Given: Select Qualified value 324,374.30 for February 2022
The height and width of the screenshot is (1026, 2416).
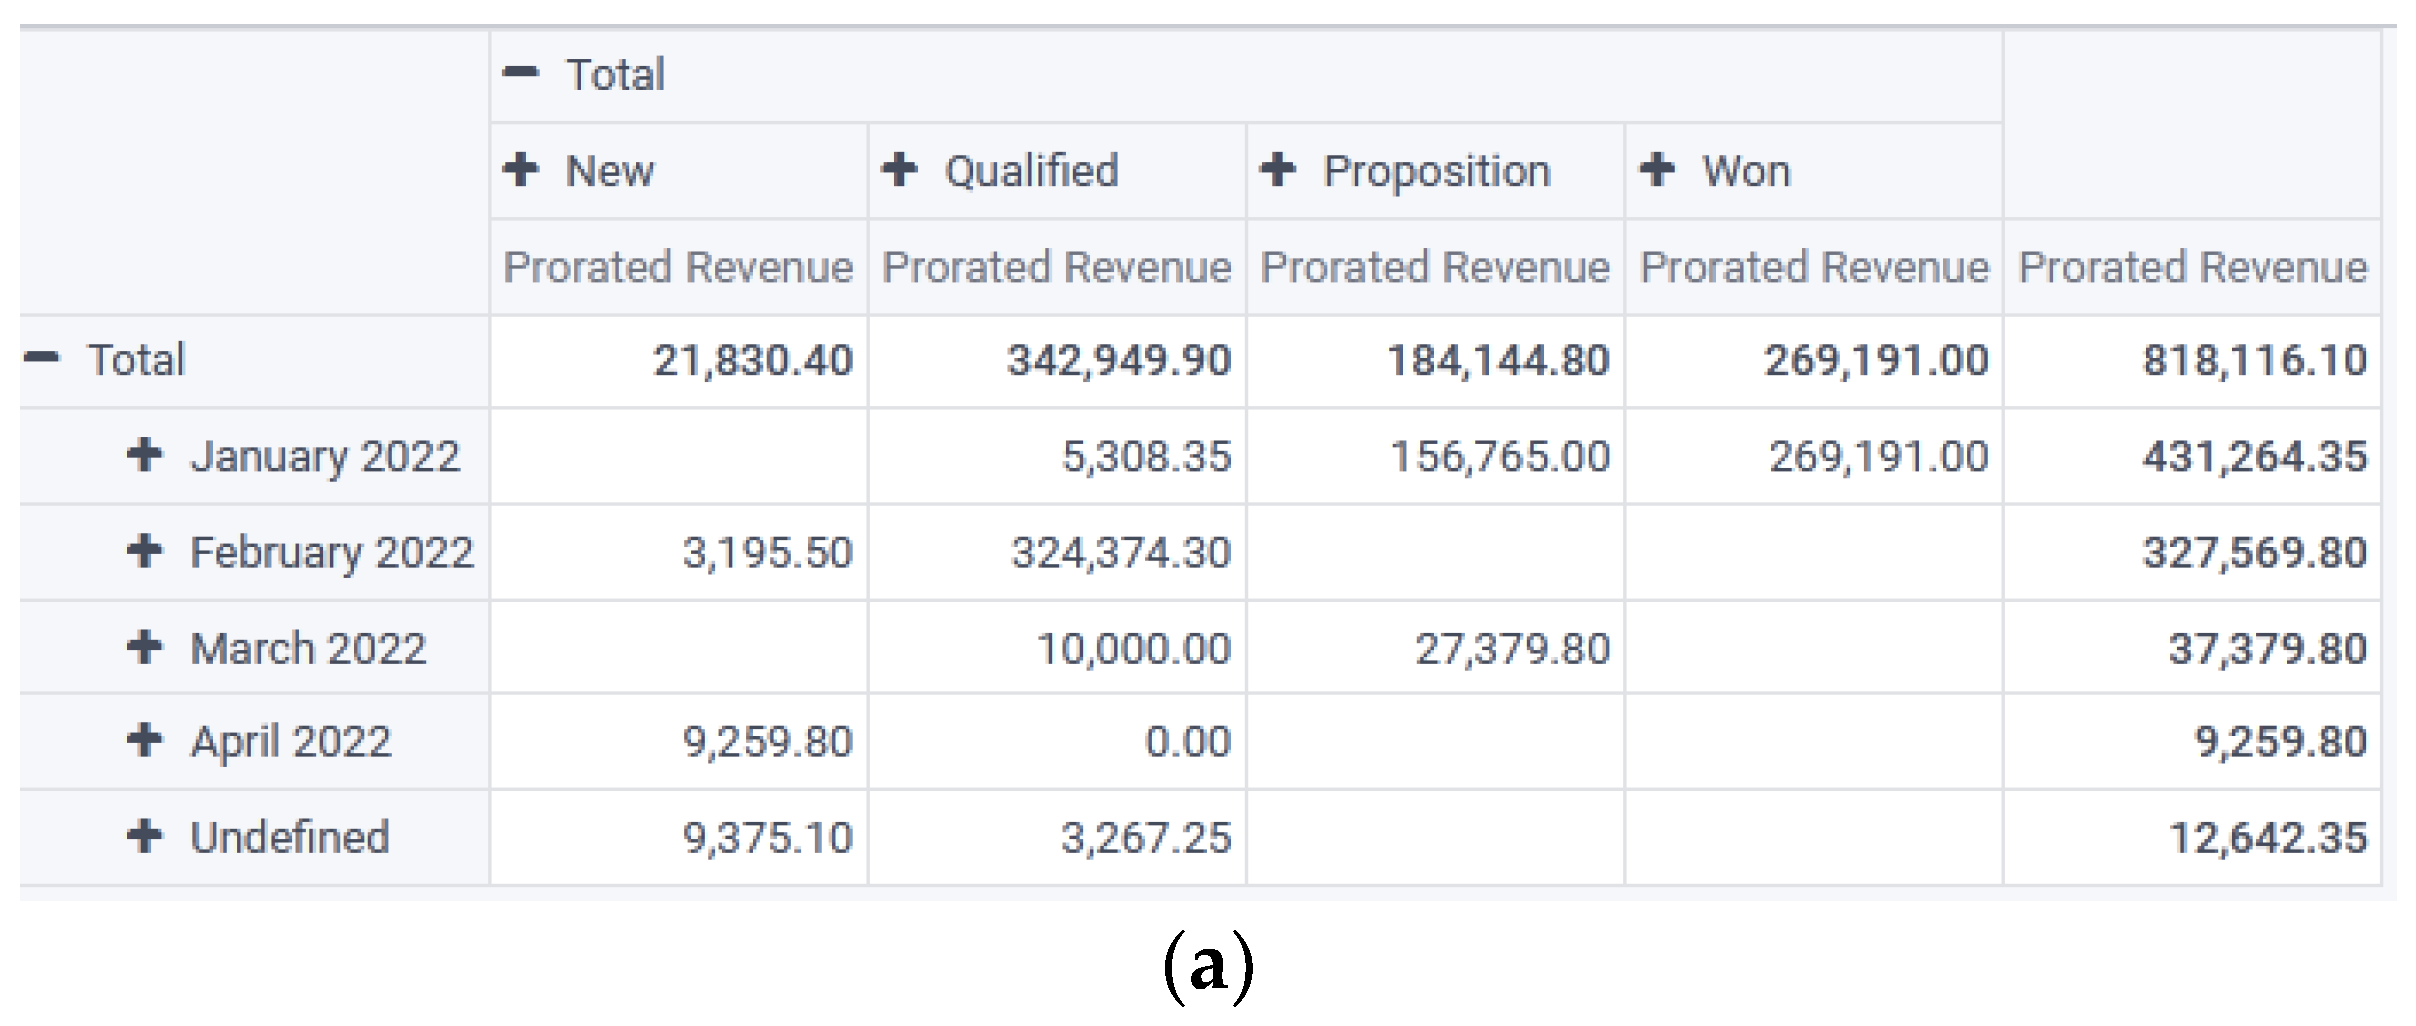Looking at the screenshot, I should (x=1120, y=553).
